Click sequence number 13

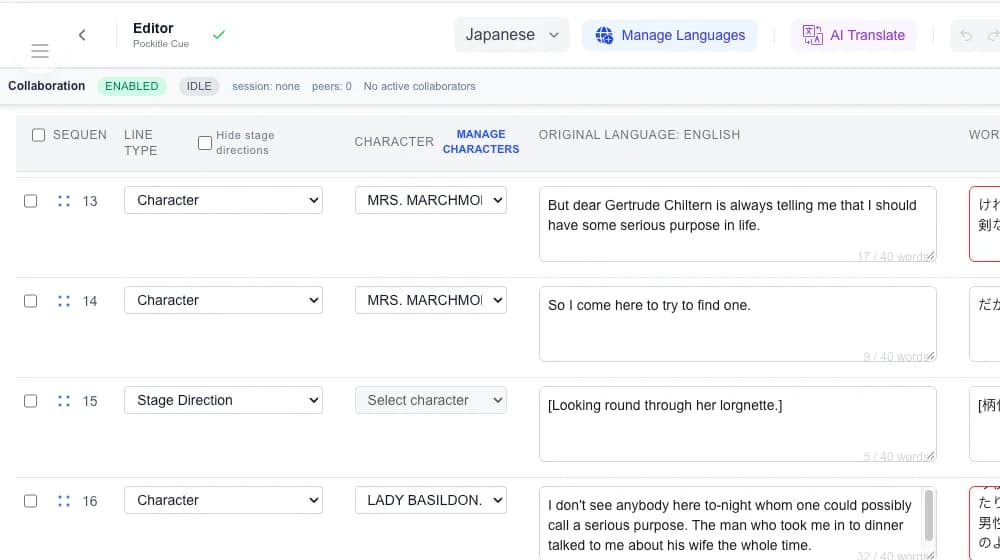click(x=90, y=202)
